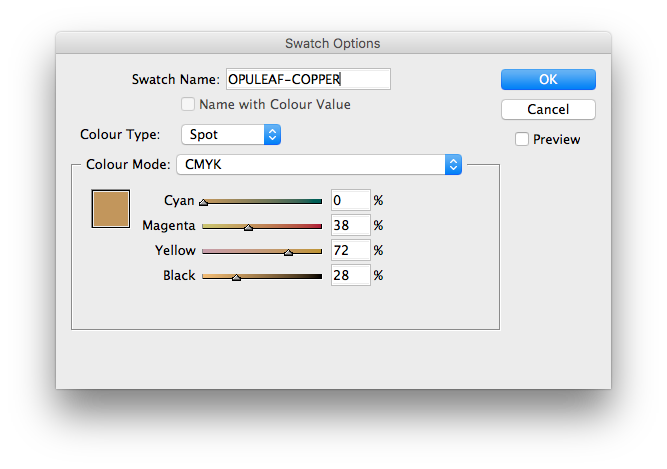Click the Black slider thumb
Image resolution: width=667 pixels, height=469 pixels.
coord(236,277)
